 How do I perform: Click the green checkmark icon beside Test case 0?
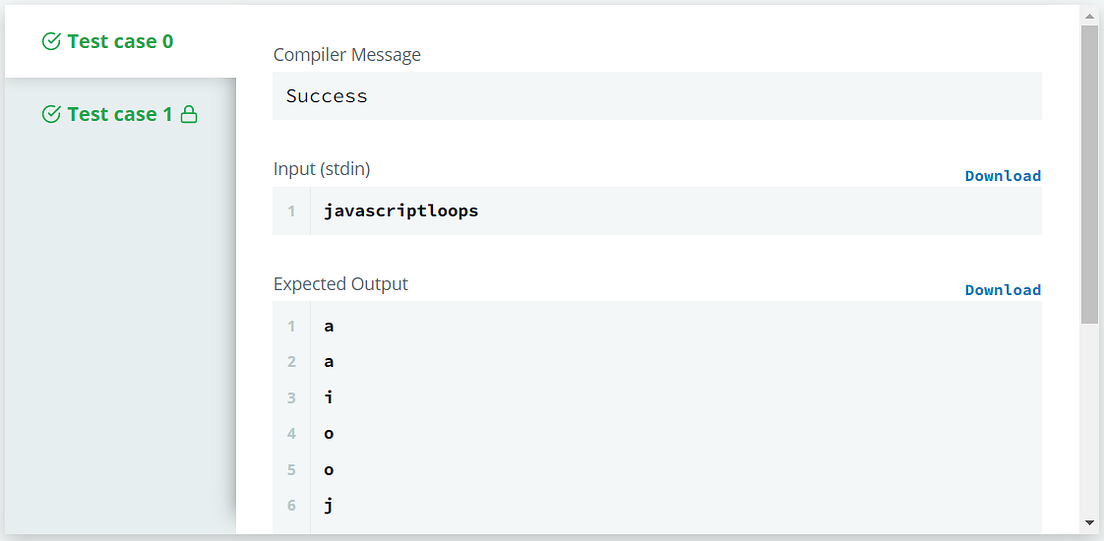coord(51,42)
